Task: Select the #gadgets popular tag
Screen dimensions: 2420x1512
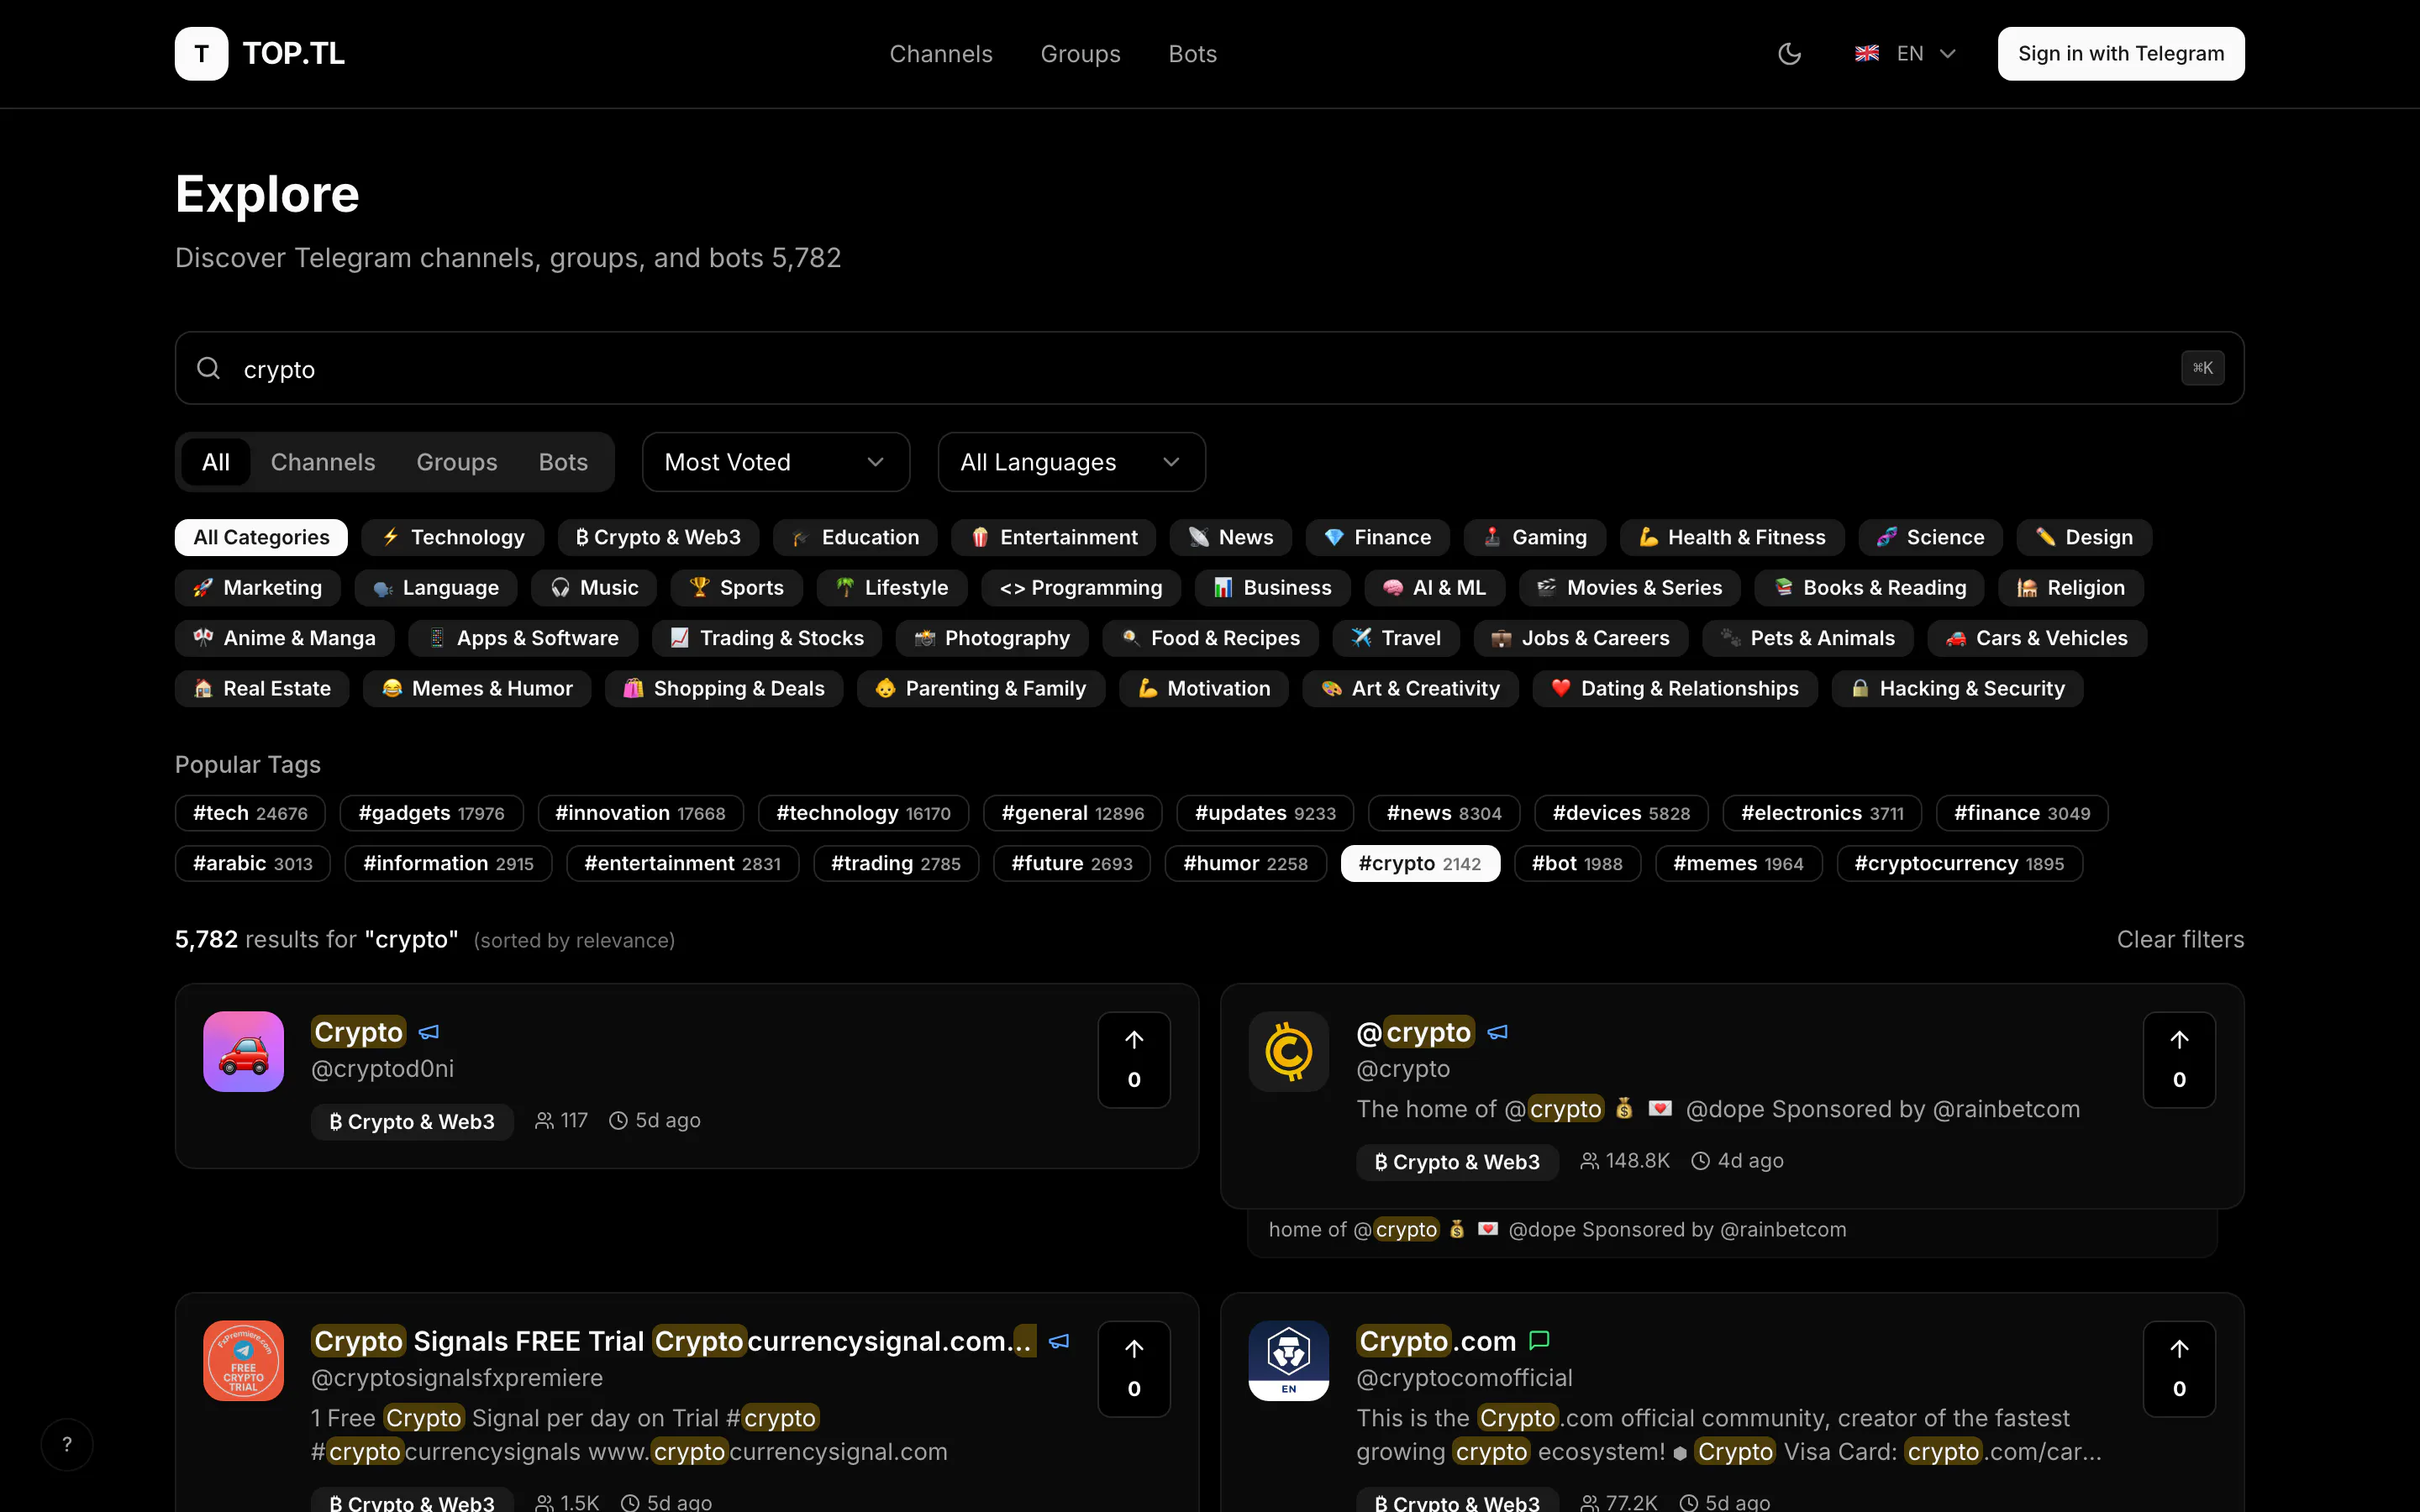Action: (x=432, y=813)
